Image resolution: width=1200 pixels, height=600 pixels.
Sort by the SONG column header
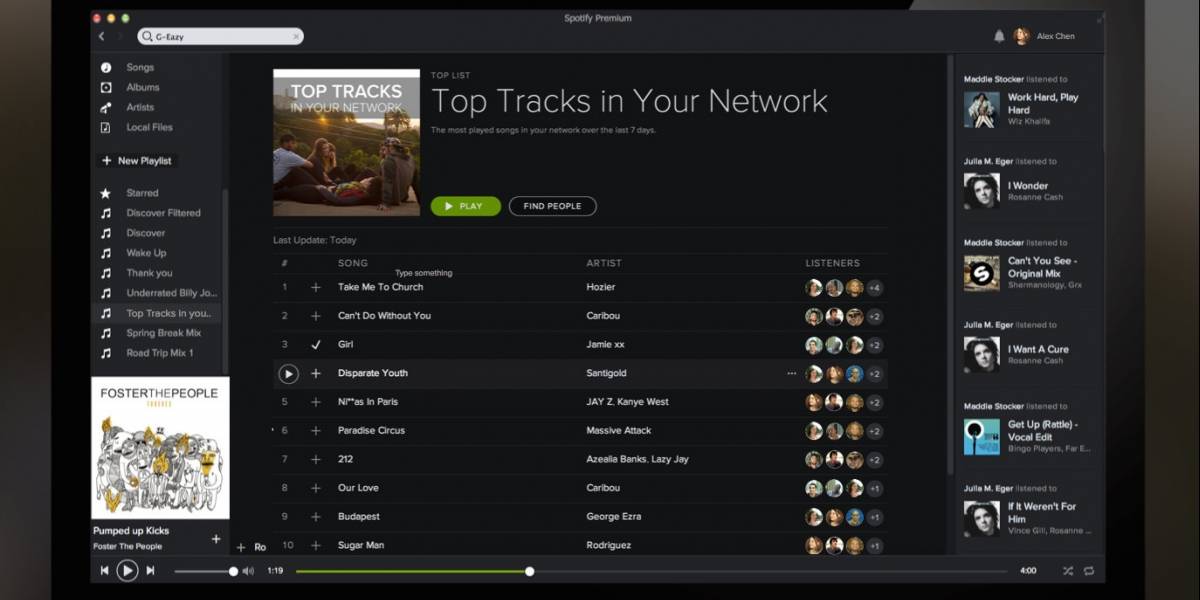tap(353, 263)
